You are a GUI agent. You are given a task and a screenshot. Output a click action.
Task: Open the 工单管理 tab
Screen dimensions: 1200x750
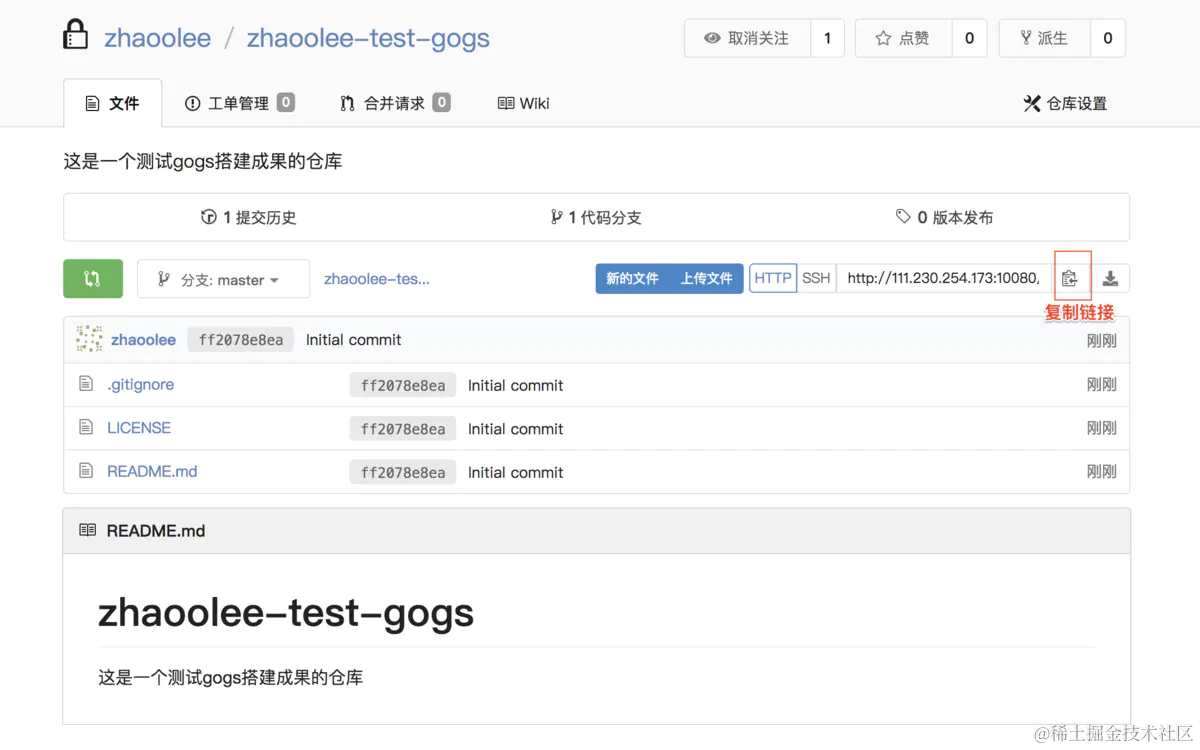pyautogui.click(x=239, y=103)
